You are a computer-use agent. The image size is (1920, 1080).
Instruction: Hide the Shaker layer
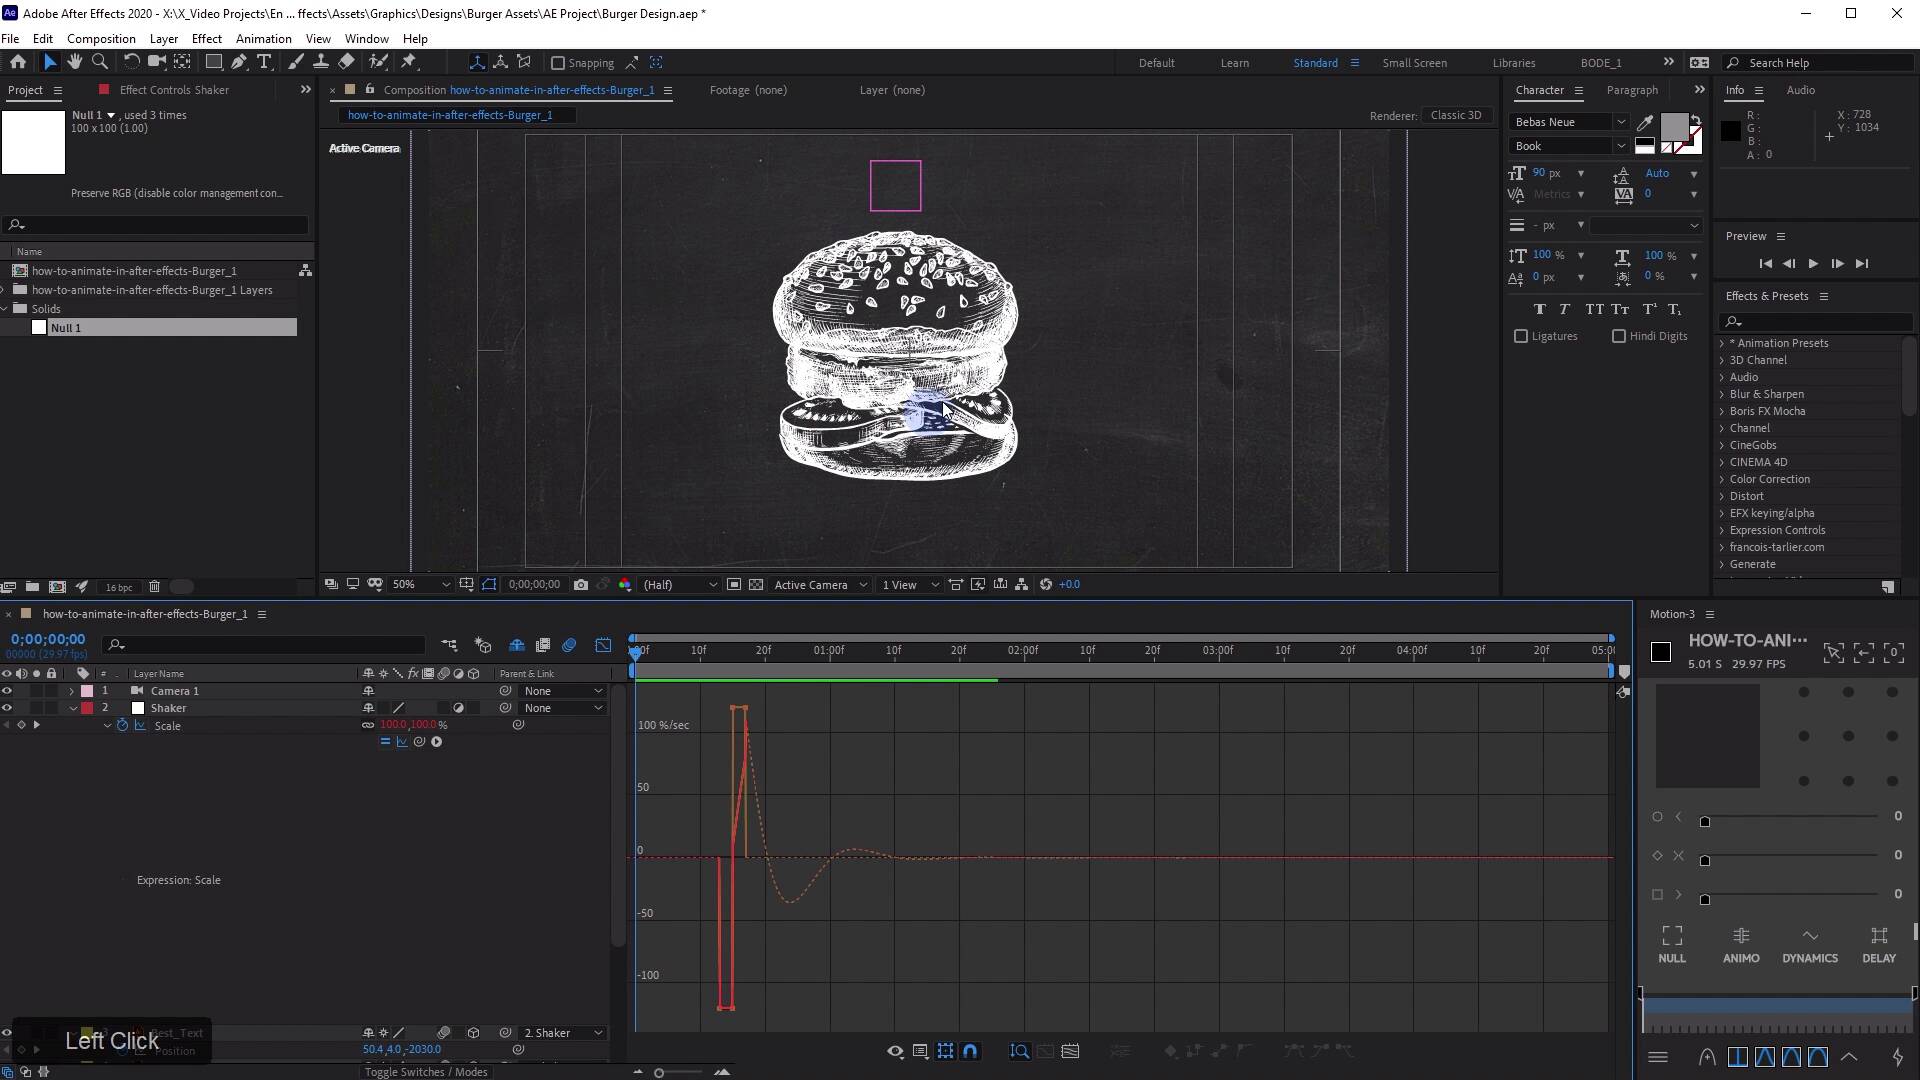(7, 708)
